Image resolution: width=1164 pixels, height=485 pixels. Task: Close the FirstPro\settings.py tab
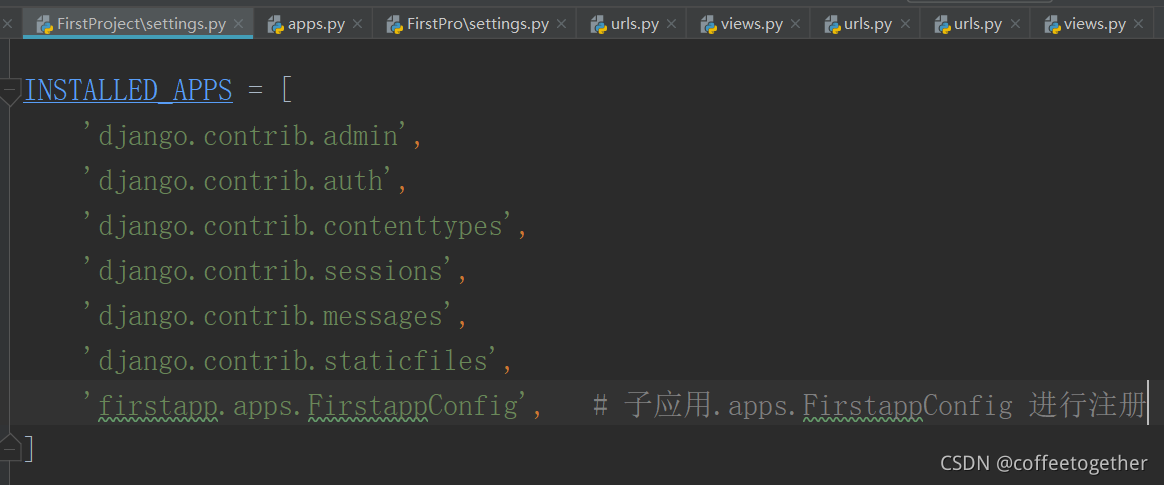pos(561,24)
